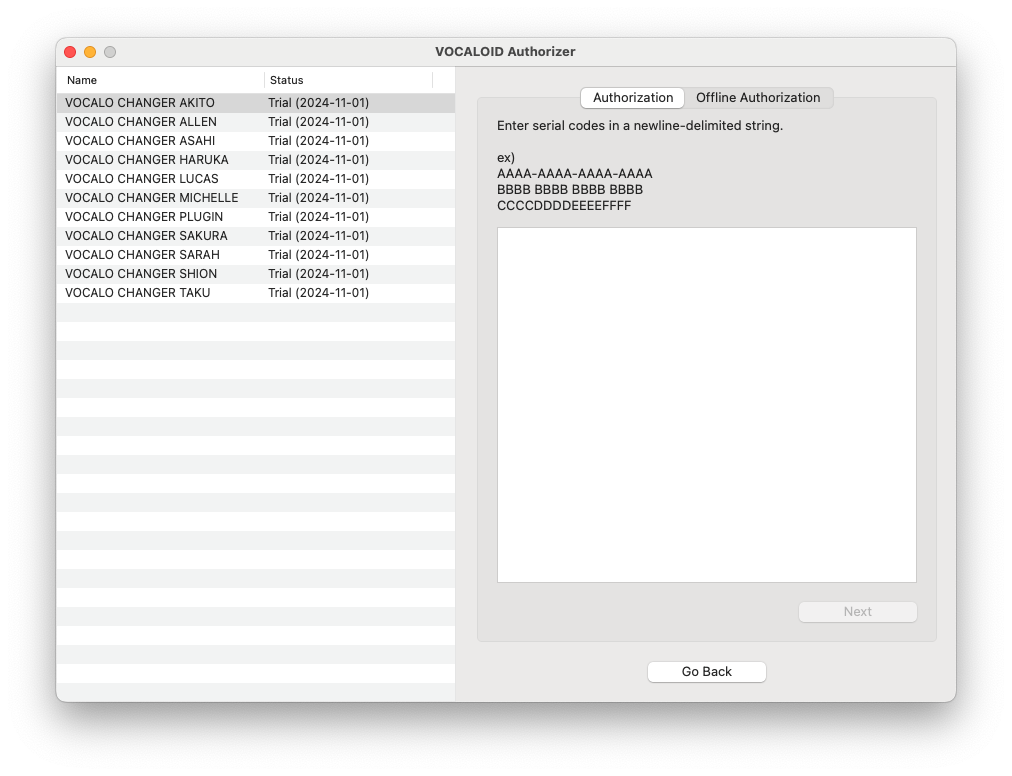Select VOCALO CHANGER HARUKA row
The image size is (1012, 776).
(256, 159)
